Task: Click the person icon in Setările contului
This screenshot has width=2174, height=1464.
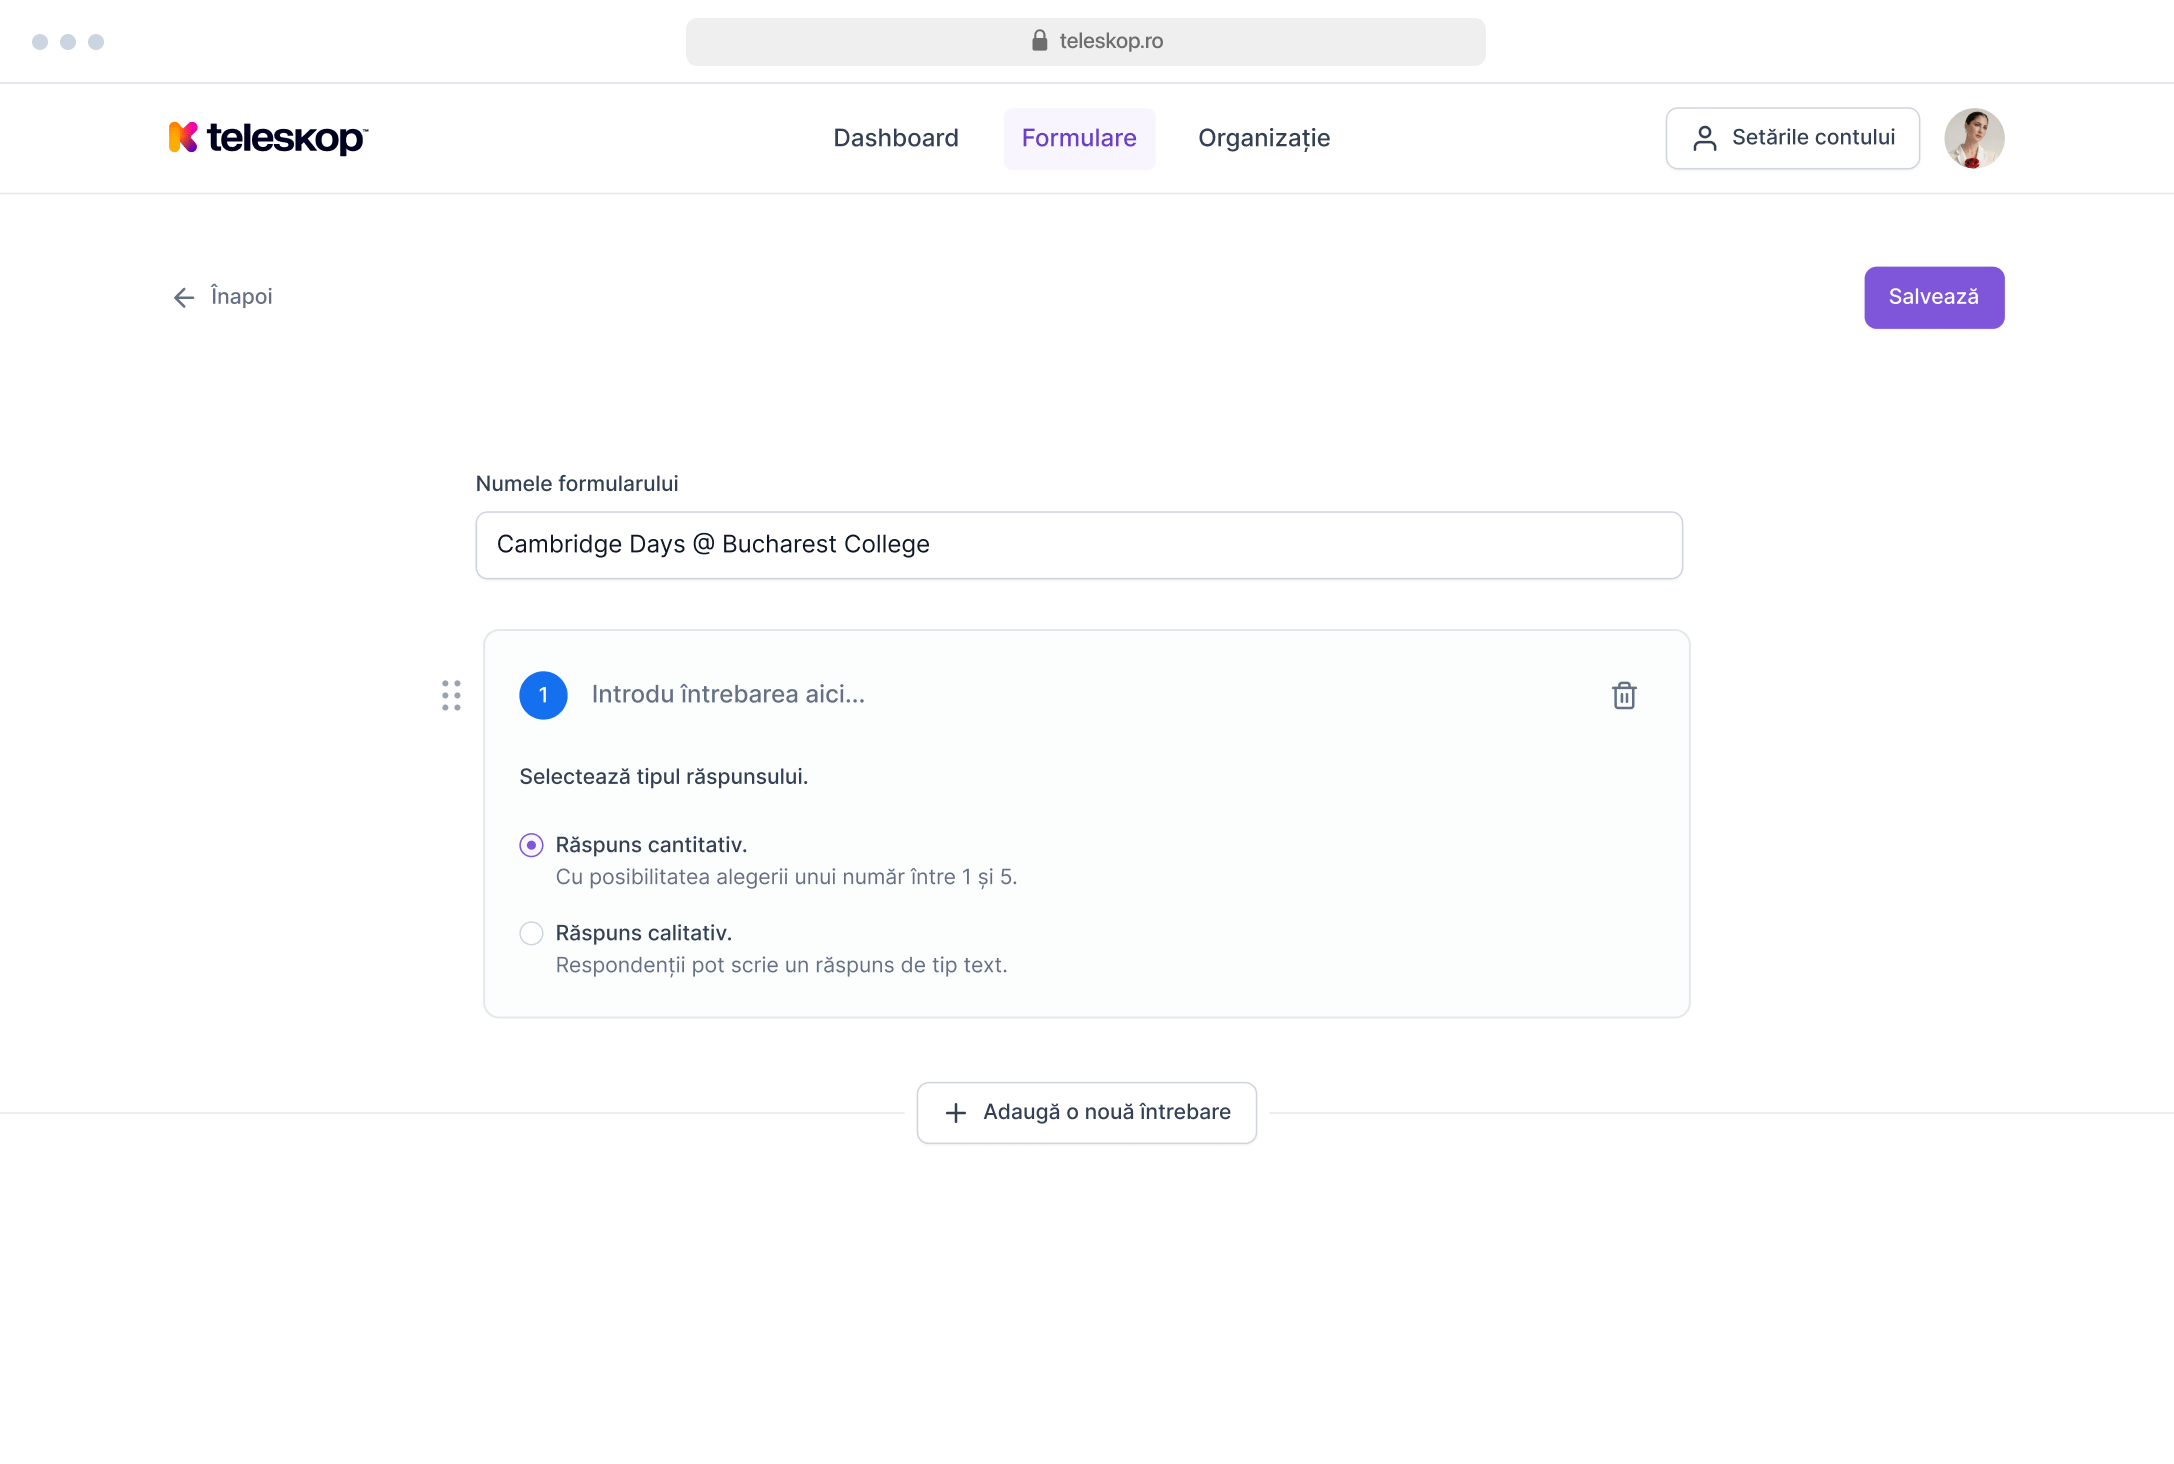Action: (1704, 138)
